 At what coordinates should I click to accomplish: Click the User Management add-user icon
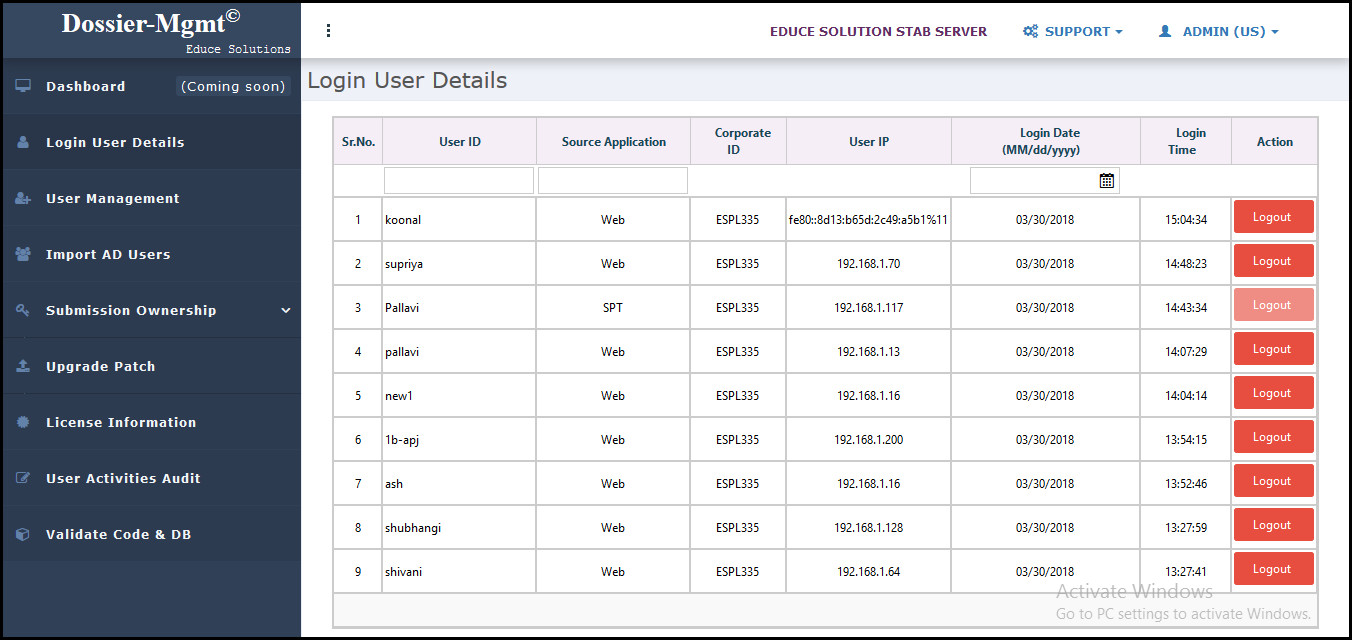click(23, 198)
